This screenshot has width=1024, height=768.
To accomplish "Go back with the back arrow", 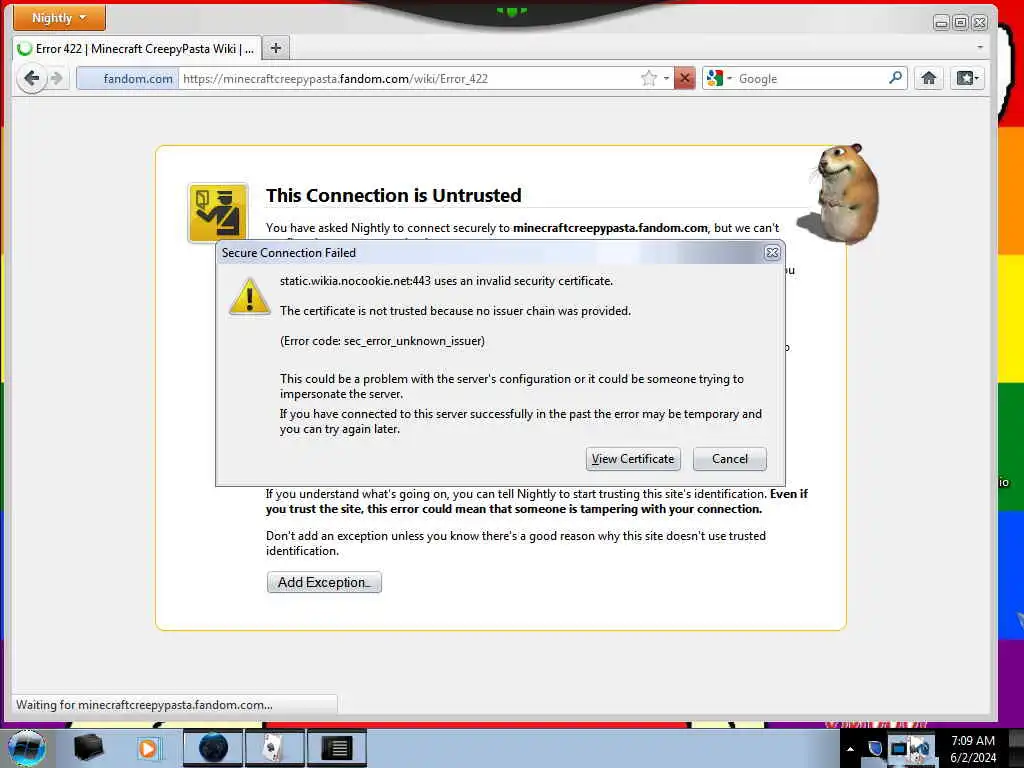I will pos(31,78).
